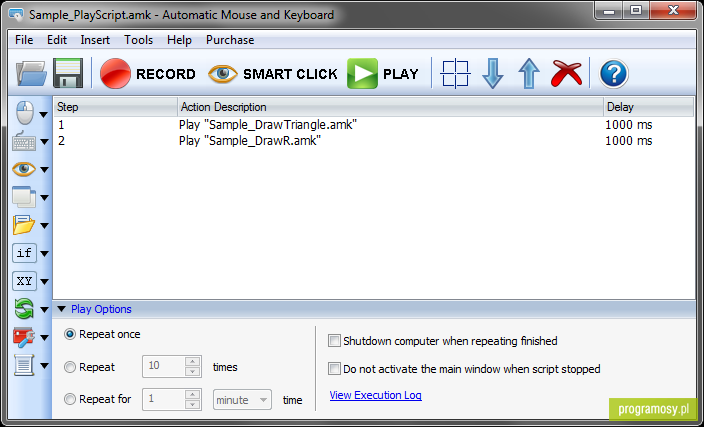Viewport: 704px width, 427px height.
Task: Collapse the Play Options panel
Action: coord(62,309)
